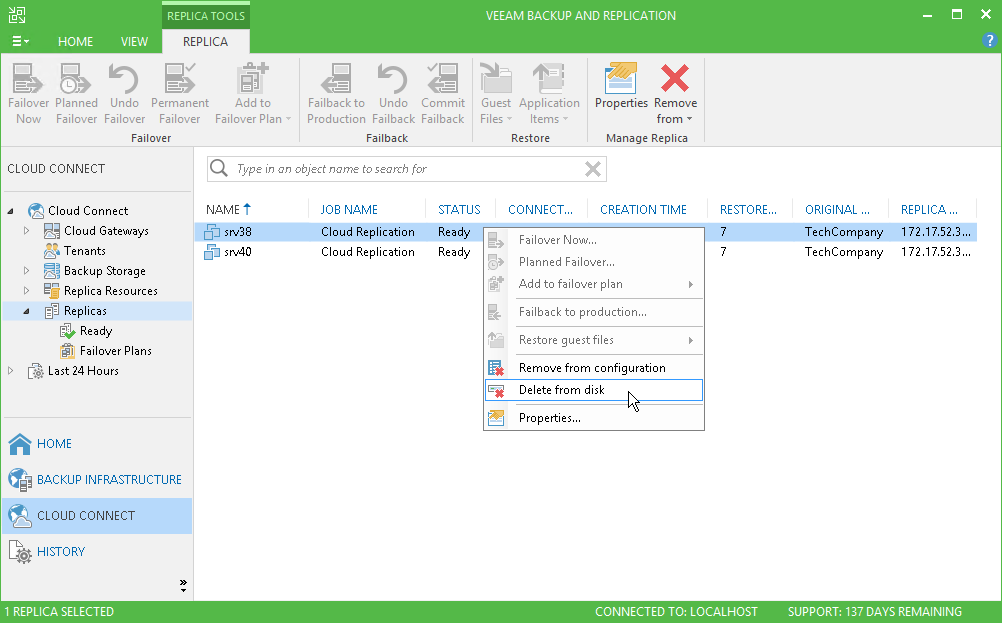Open Add to failover plan submenu
Viewport: 1002px width, 623px height.
pos(594,284)
